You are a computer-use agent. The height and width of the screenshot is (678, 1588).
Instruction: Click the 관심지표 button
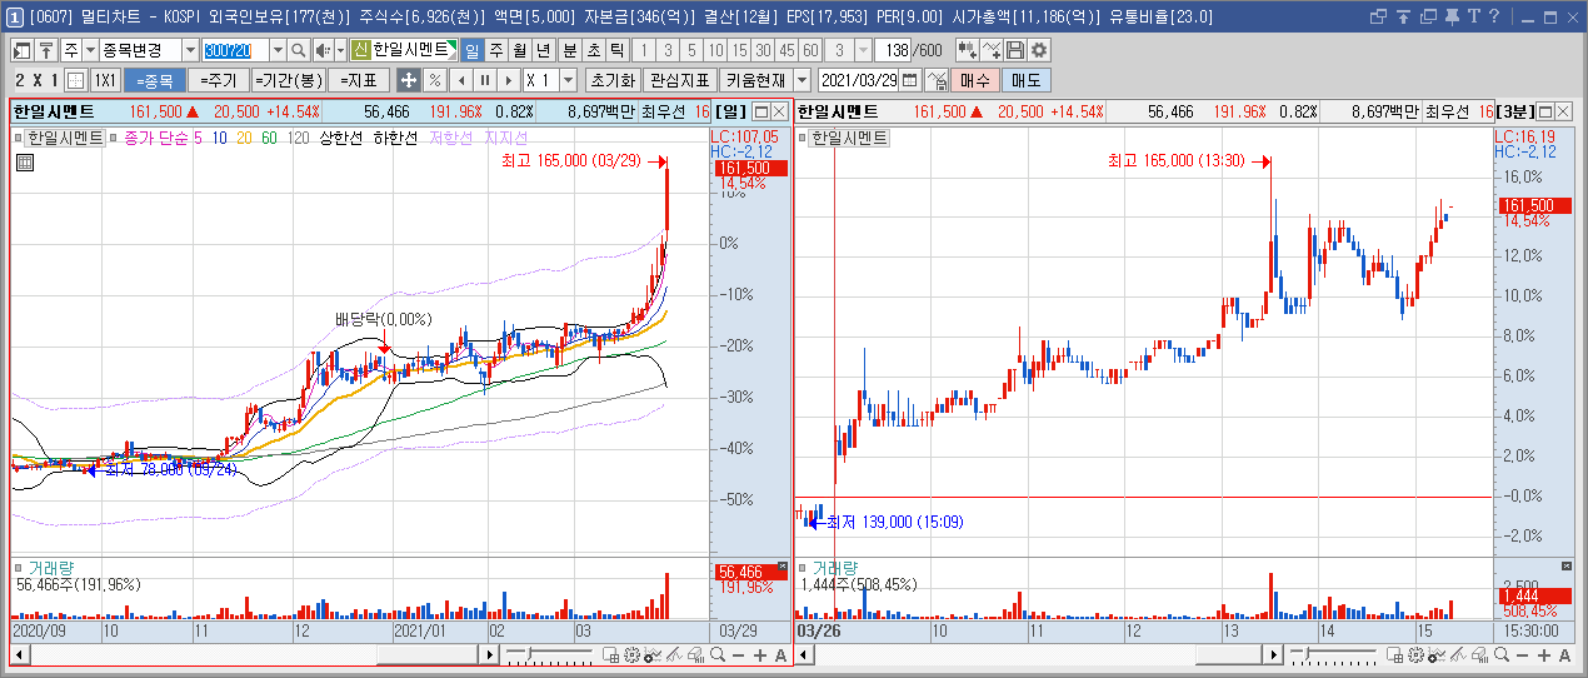(x=680, y=80)
